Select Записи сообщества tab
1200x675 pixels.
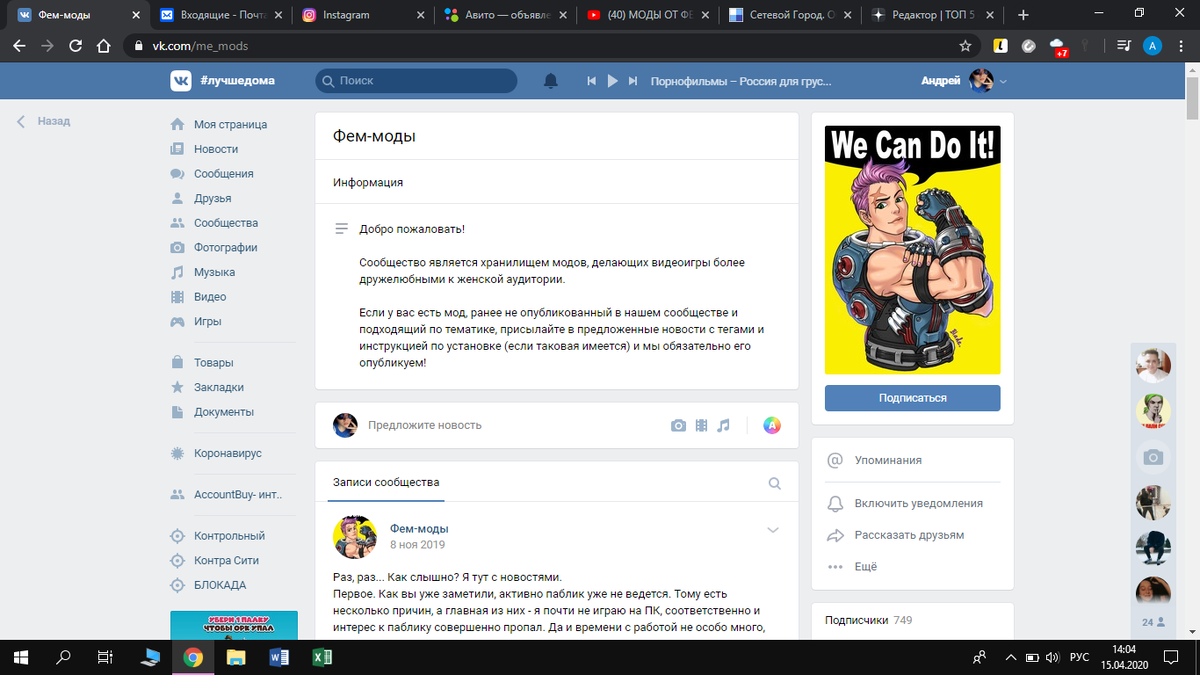click(x=386, y=483)
